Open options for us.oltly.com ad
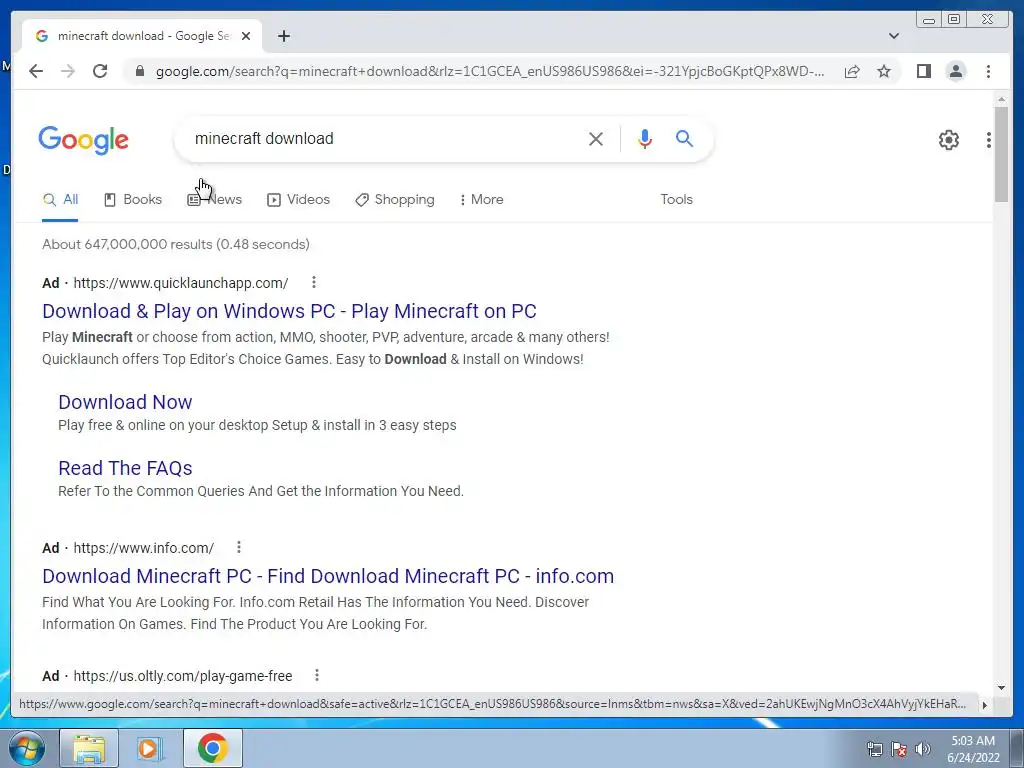 tap(317, 675)
